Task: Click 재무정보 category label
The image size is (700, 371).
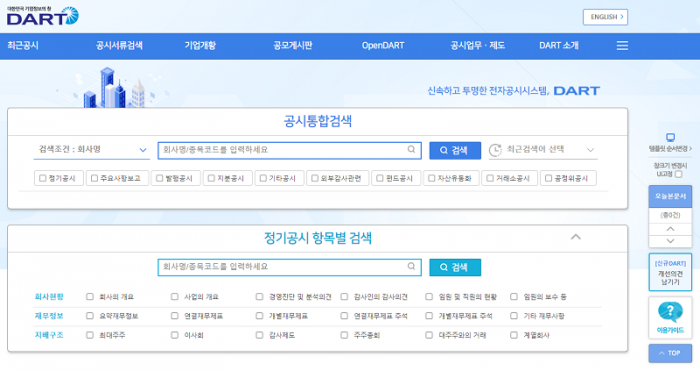Action: click(49, 316)
